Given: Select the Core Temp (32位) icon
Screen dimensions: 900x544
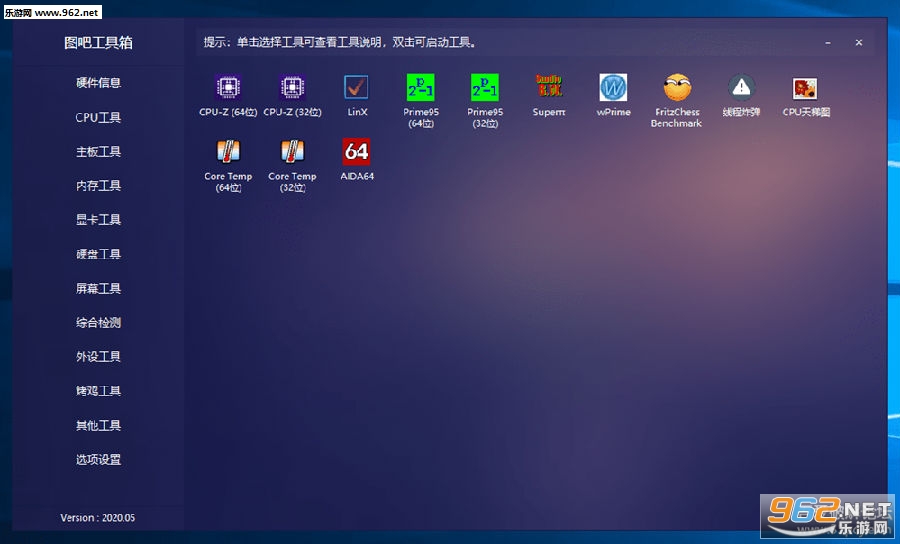Looking at the screenshot, I should (292, 151).
